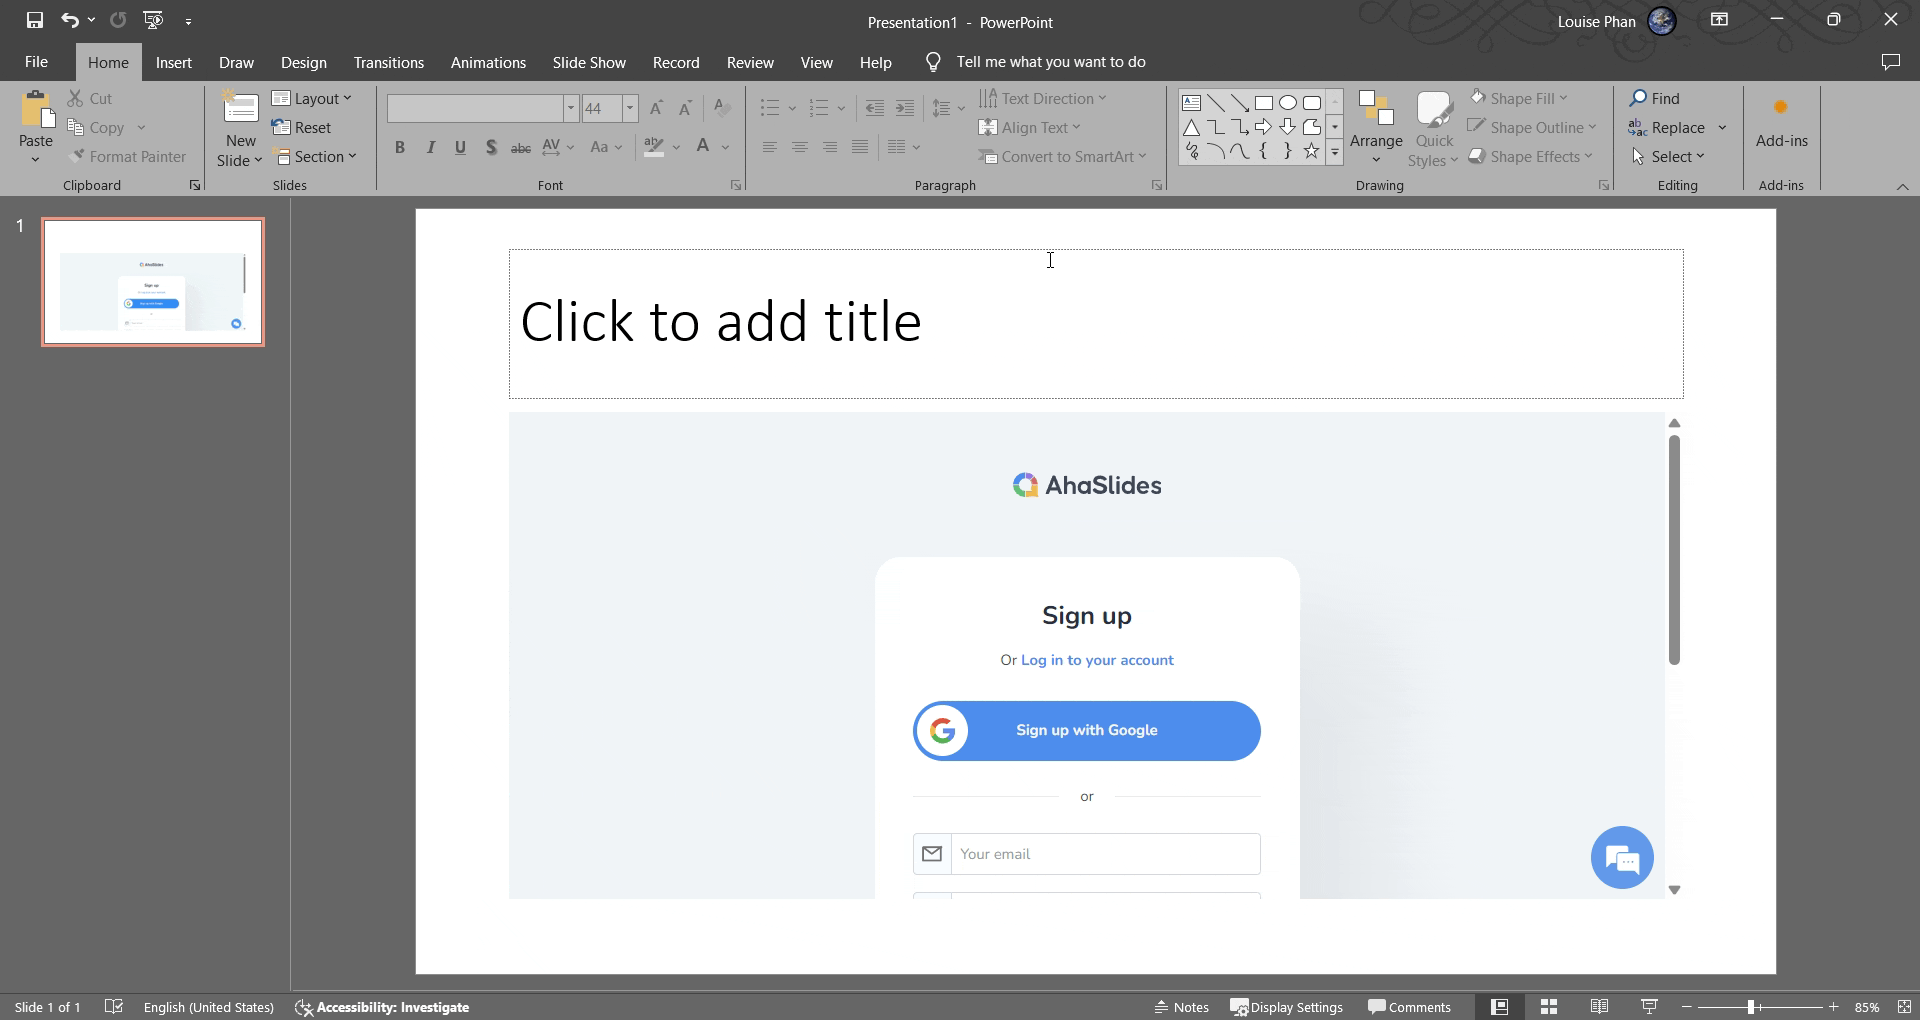Increase font size with the larger A icon

[656, 108]
